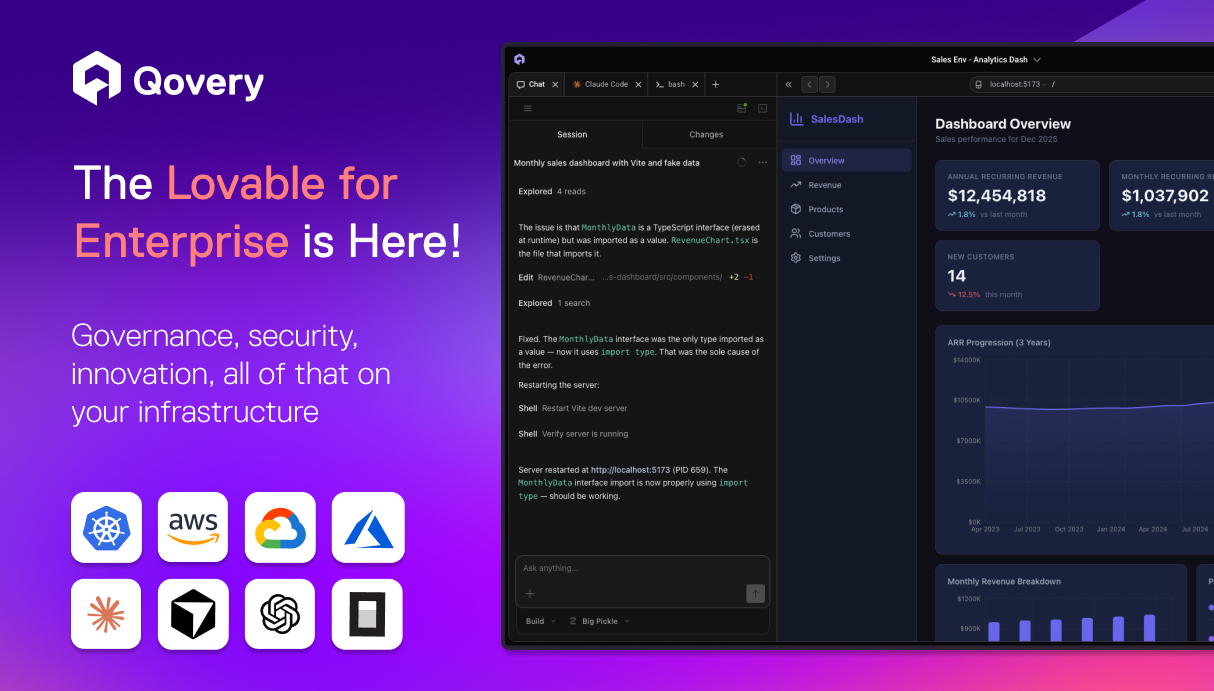This screenshot has width=1214, height=691.
Task: Click the Monthly Revenue Breakdown title
Action: (1004, 581)
